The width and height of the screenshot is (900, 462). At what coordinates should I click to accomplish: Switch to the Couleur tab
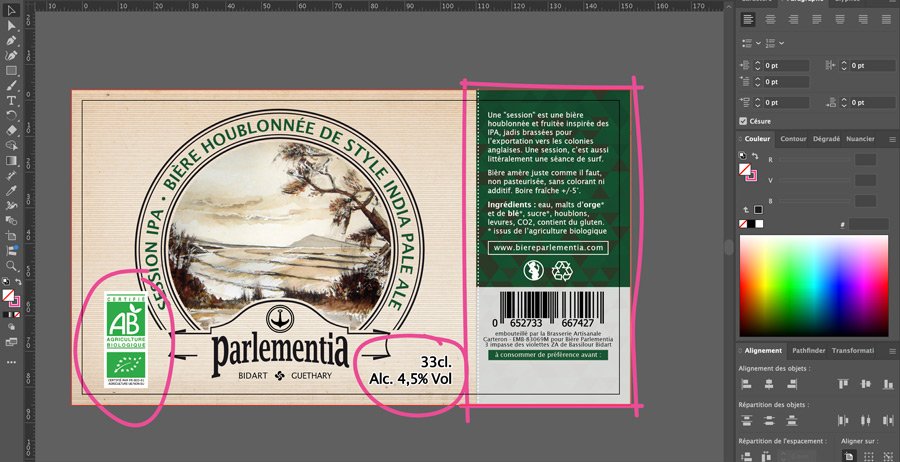tap(757, 139)
